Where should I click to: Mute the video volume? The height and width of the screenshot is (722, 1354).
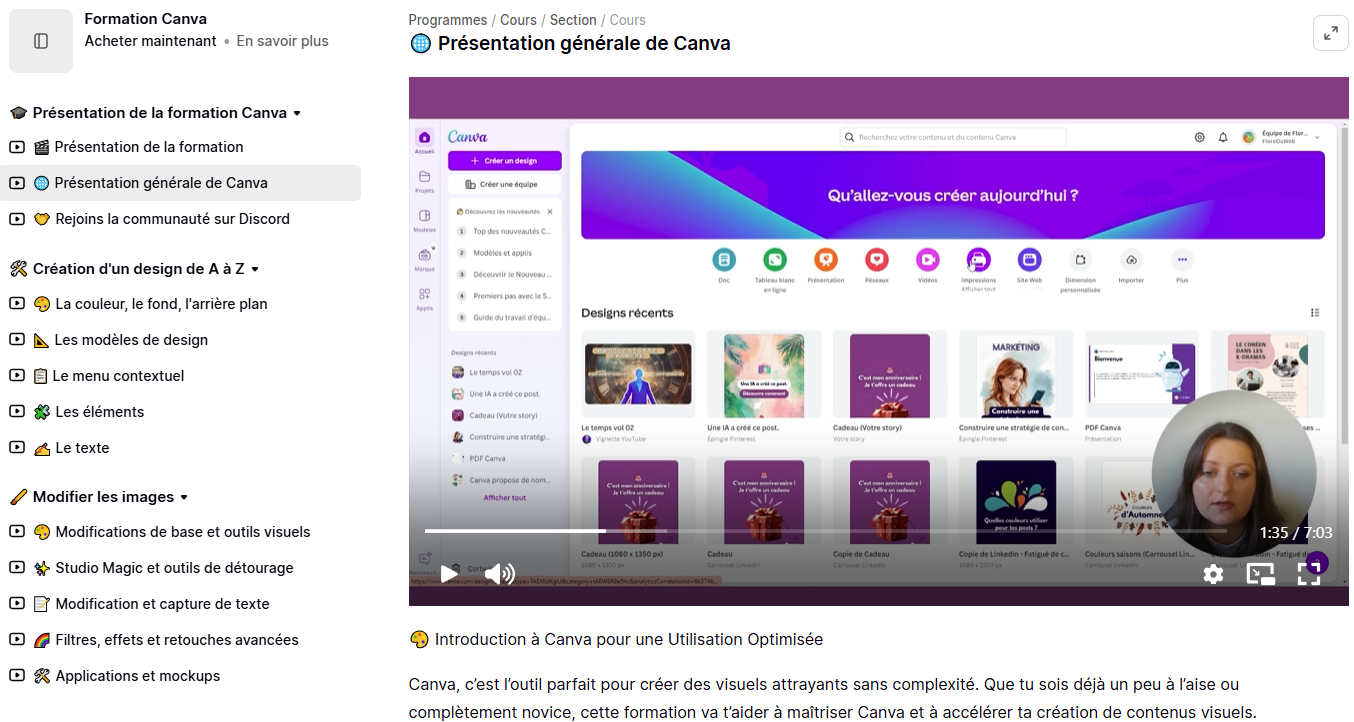[501, 573]
